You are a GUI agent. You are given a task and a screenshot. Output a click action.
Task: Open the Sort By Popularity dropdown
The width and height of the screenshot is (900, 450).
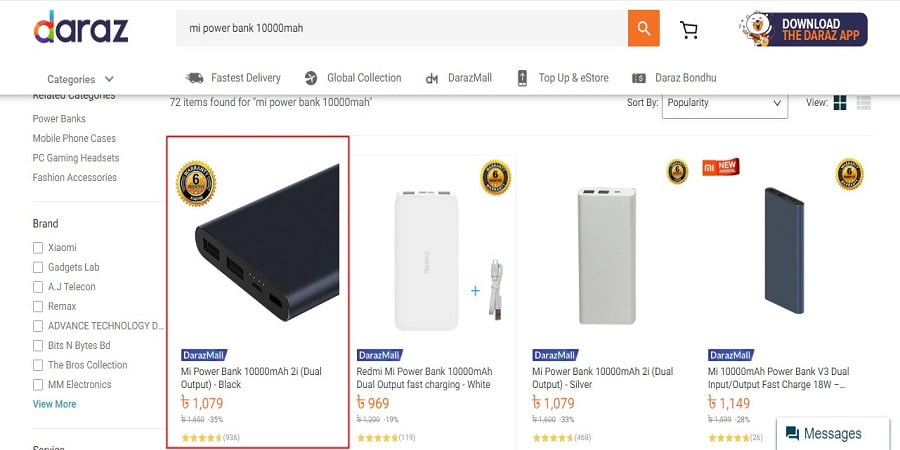[x=724, y=103]
